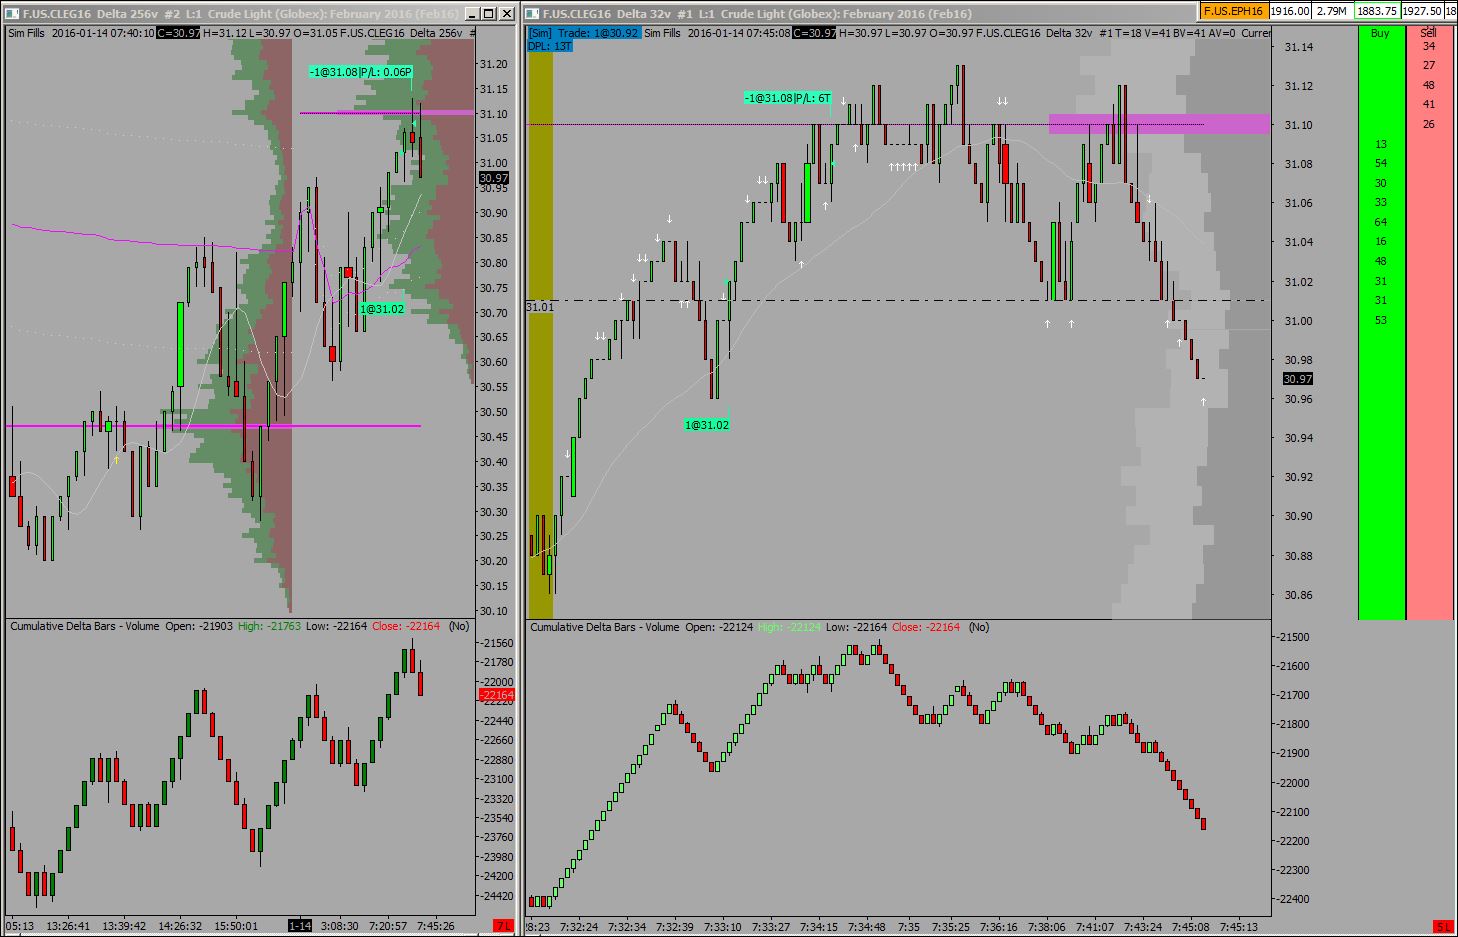Click the 30.86 price label on right chart scale
This screenshot has height=937, width=1458.
tap(1299, 595)
